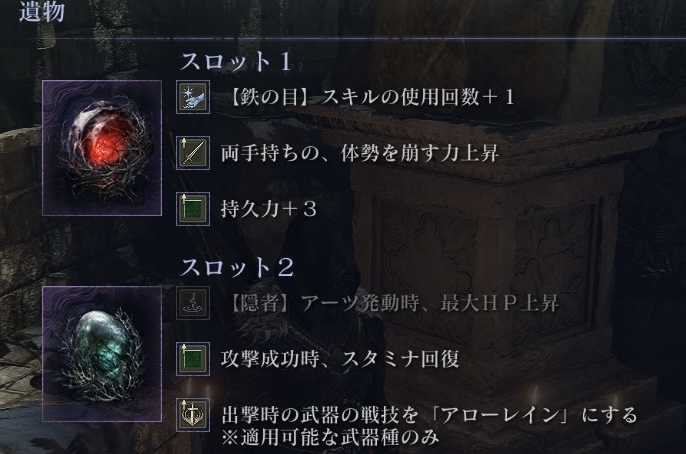Click the green 持久力+3 effect icon
Screen dimensions: 686x454
pos(193,209)
